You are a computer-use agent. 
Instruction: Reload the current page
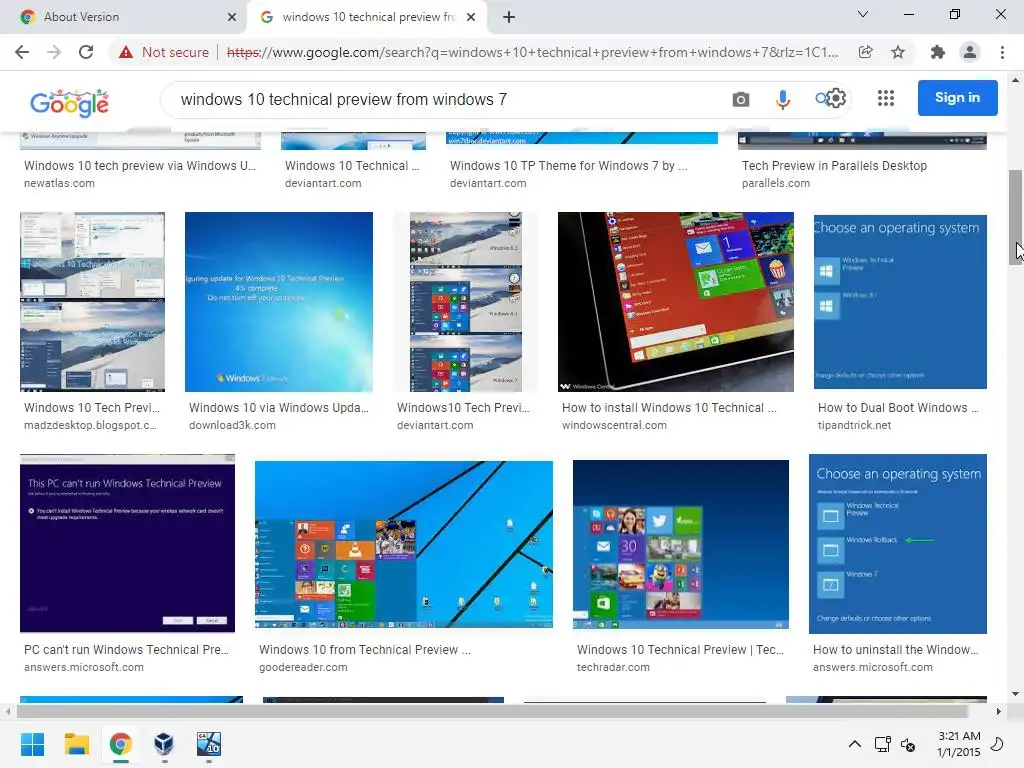(x=86, y=52)
